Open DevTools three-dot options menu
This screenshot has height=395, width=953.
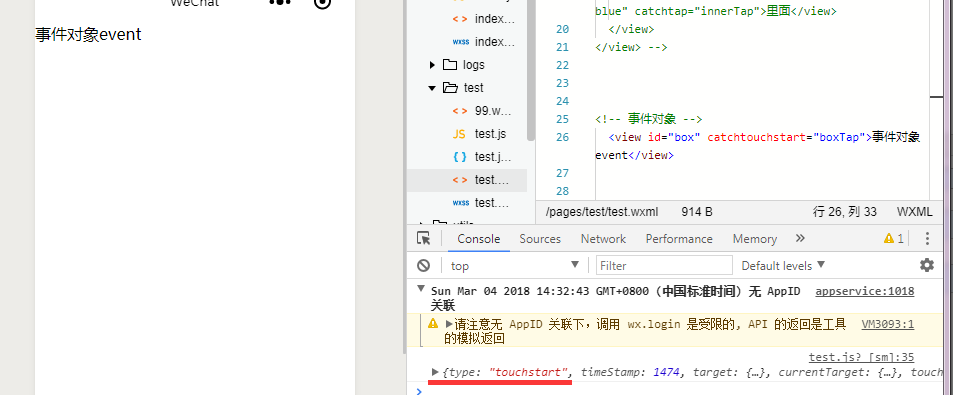(927, 238)
